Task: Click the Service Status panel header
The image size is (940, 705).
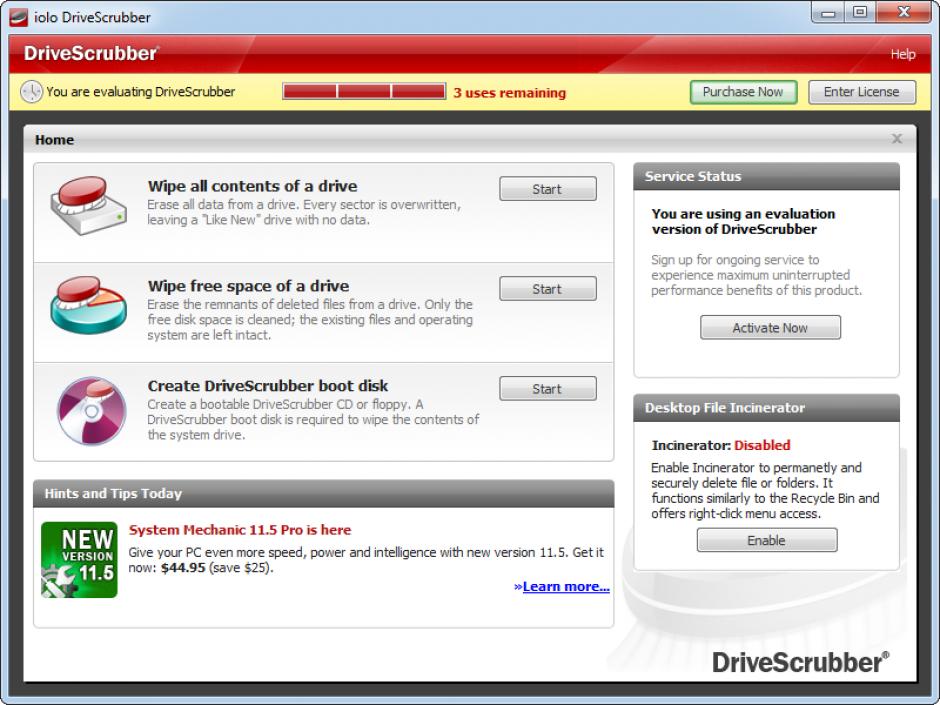Action: pyautogui.click(x=767, y=176)
